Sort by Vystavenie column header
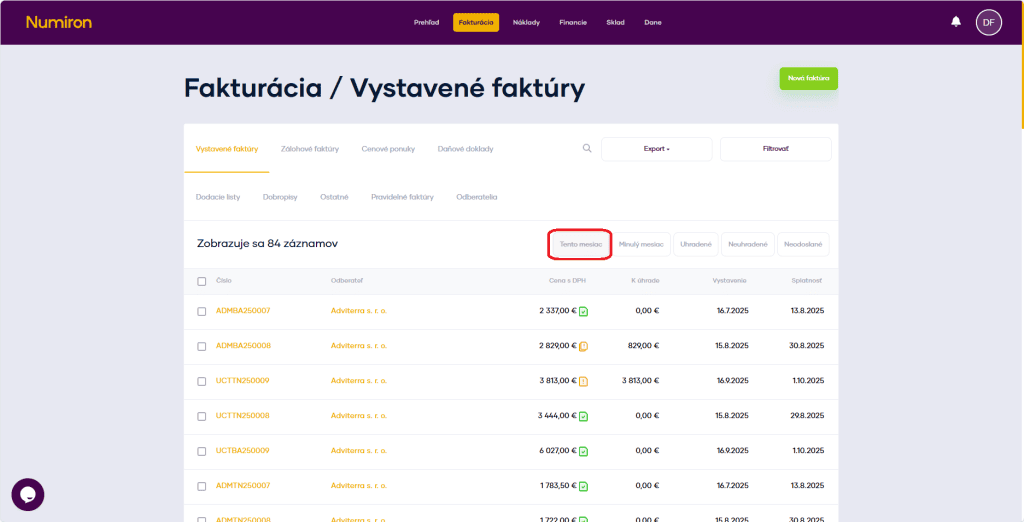Screen dimensions: 1024x522 [729, 281]
